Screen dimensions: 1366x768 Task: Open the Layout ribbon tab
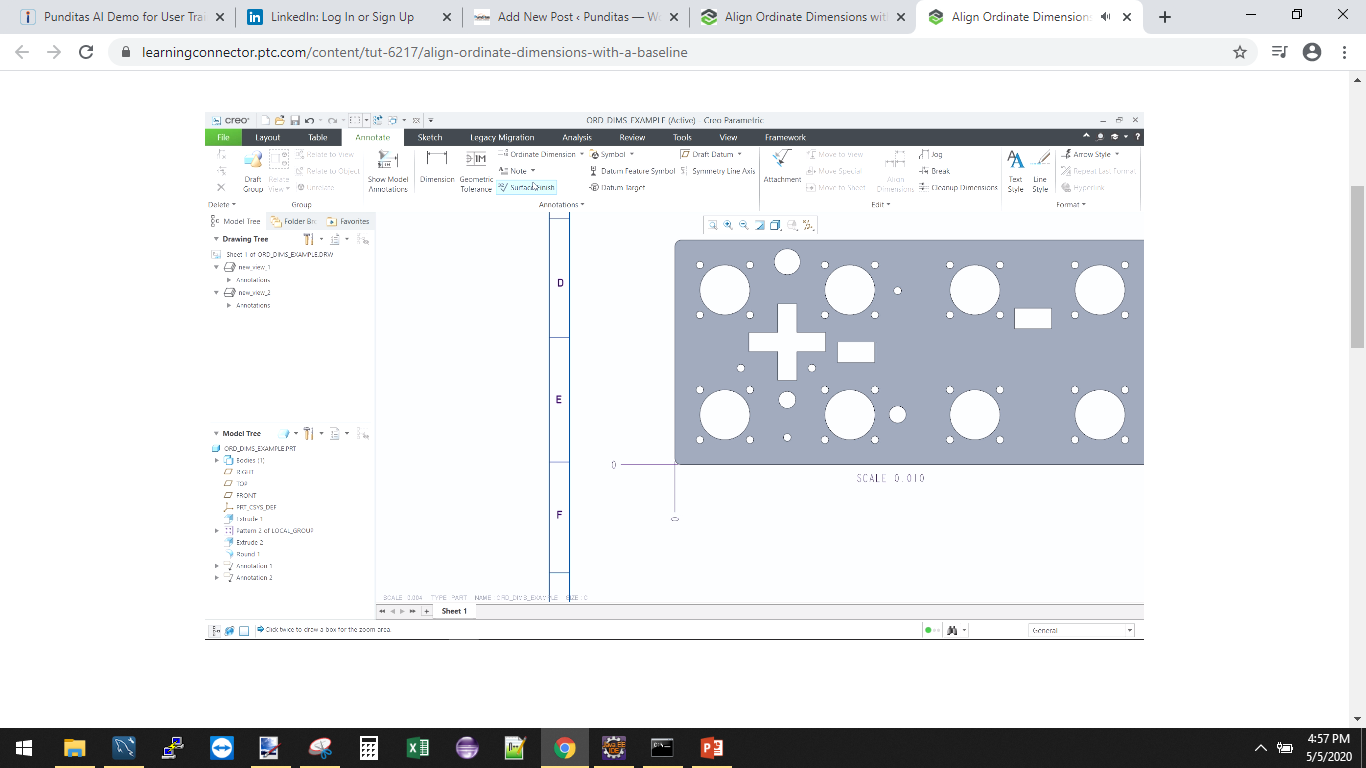pos(267,137)
